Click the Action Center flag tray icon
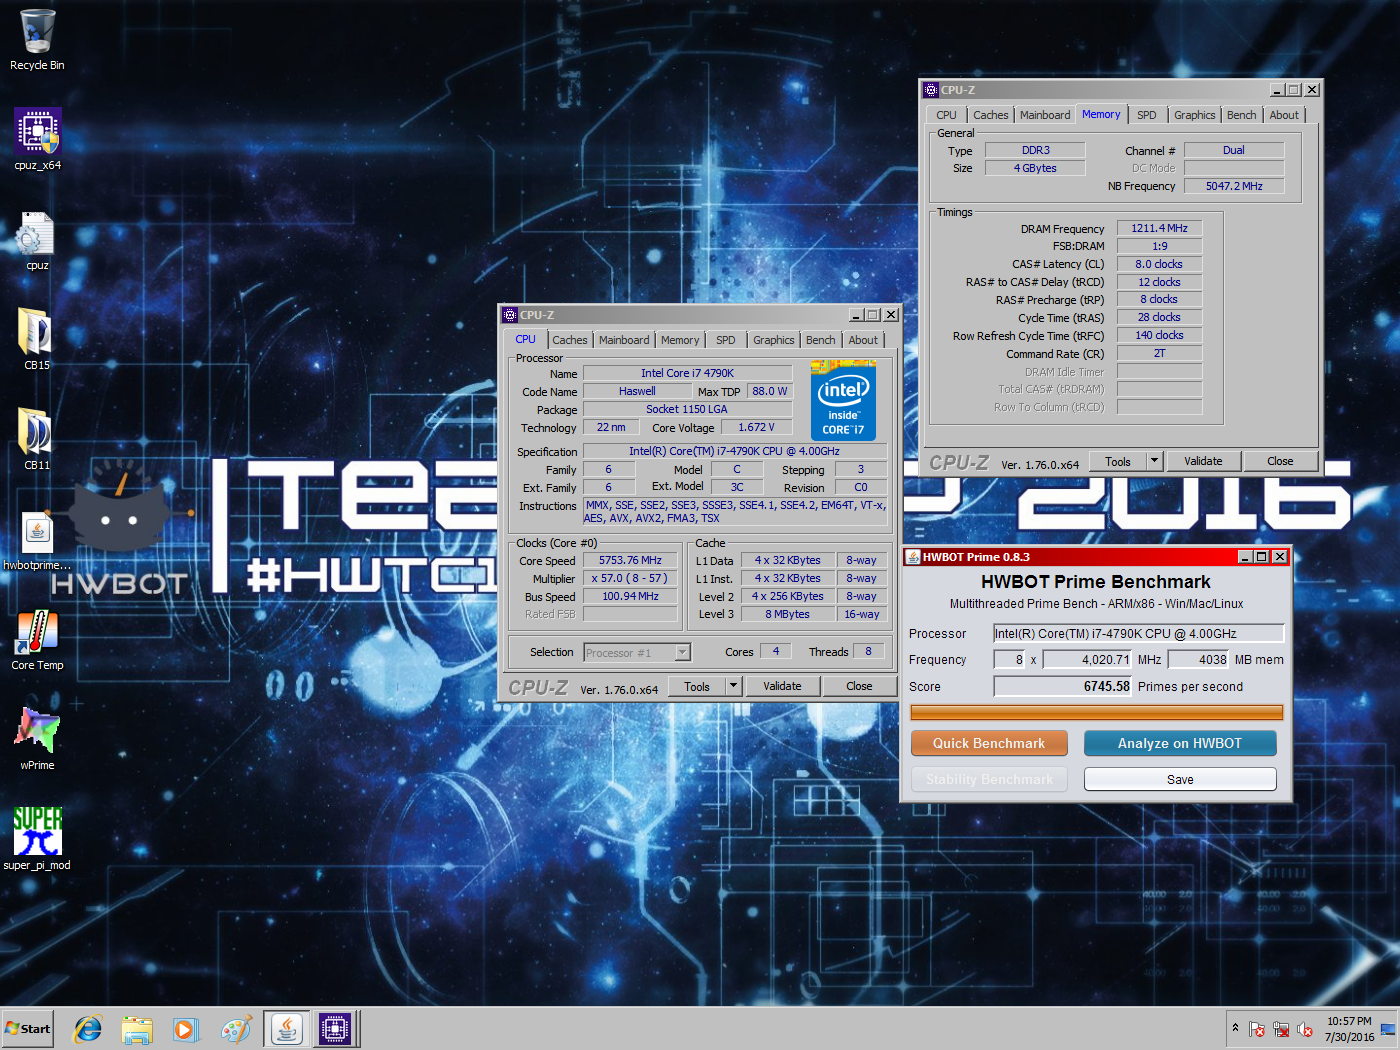Viewport: 1400px width, 1050px height. click(x=1257, y=1029)
